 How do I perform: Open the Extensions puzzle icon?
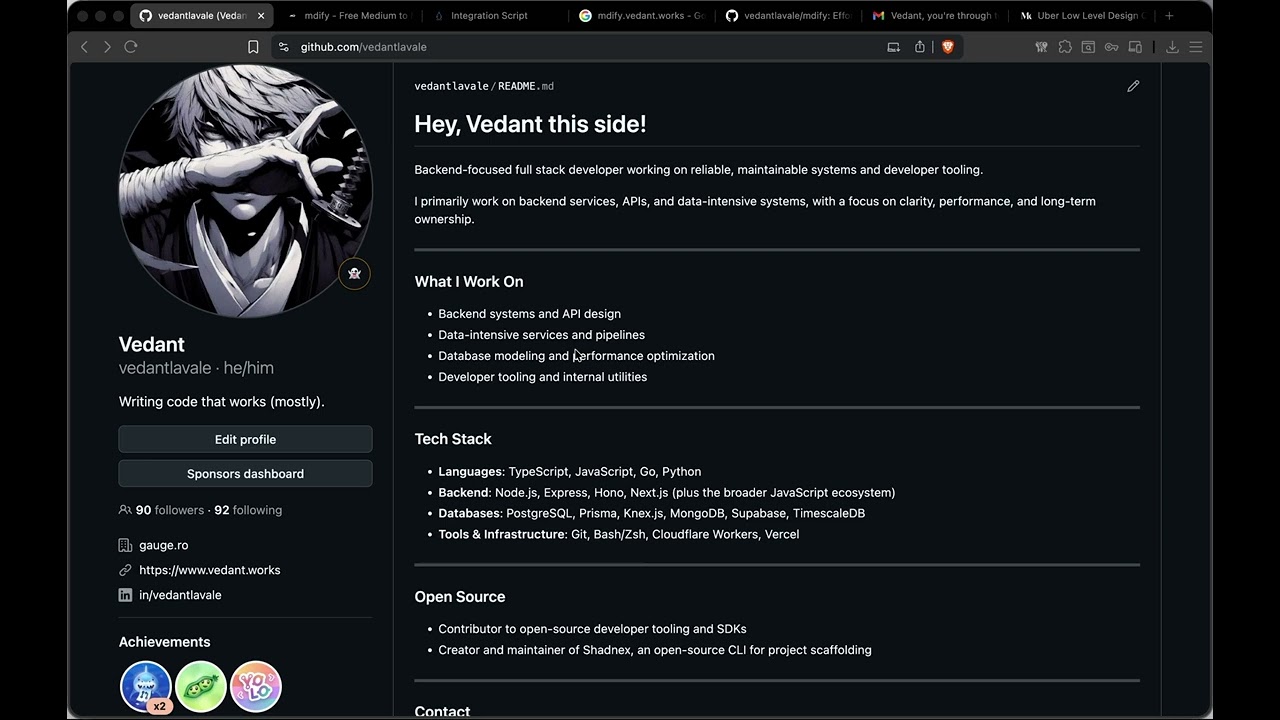[x=1065, y=47]
